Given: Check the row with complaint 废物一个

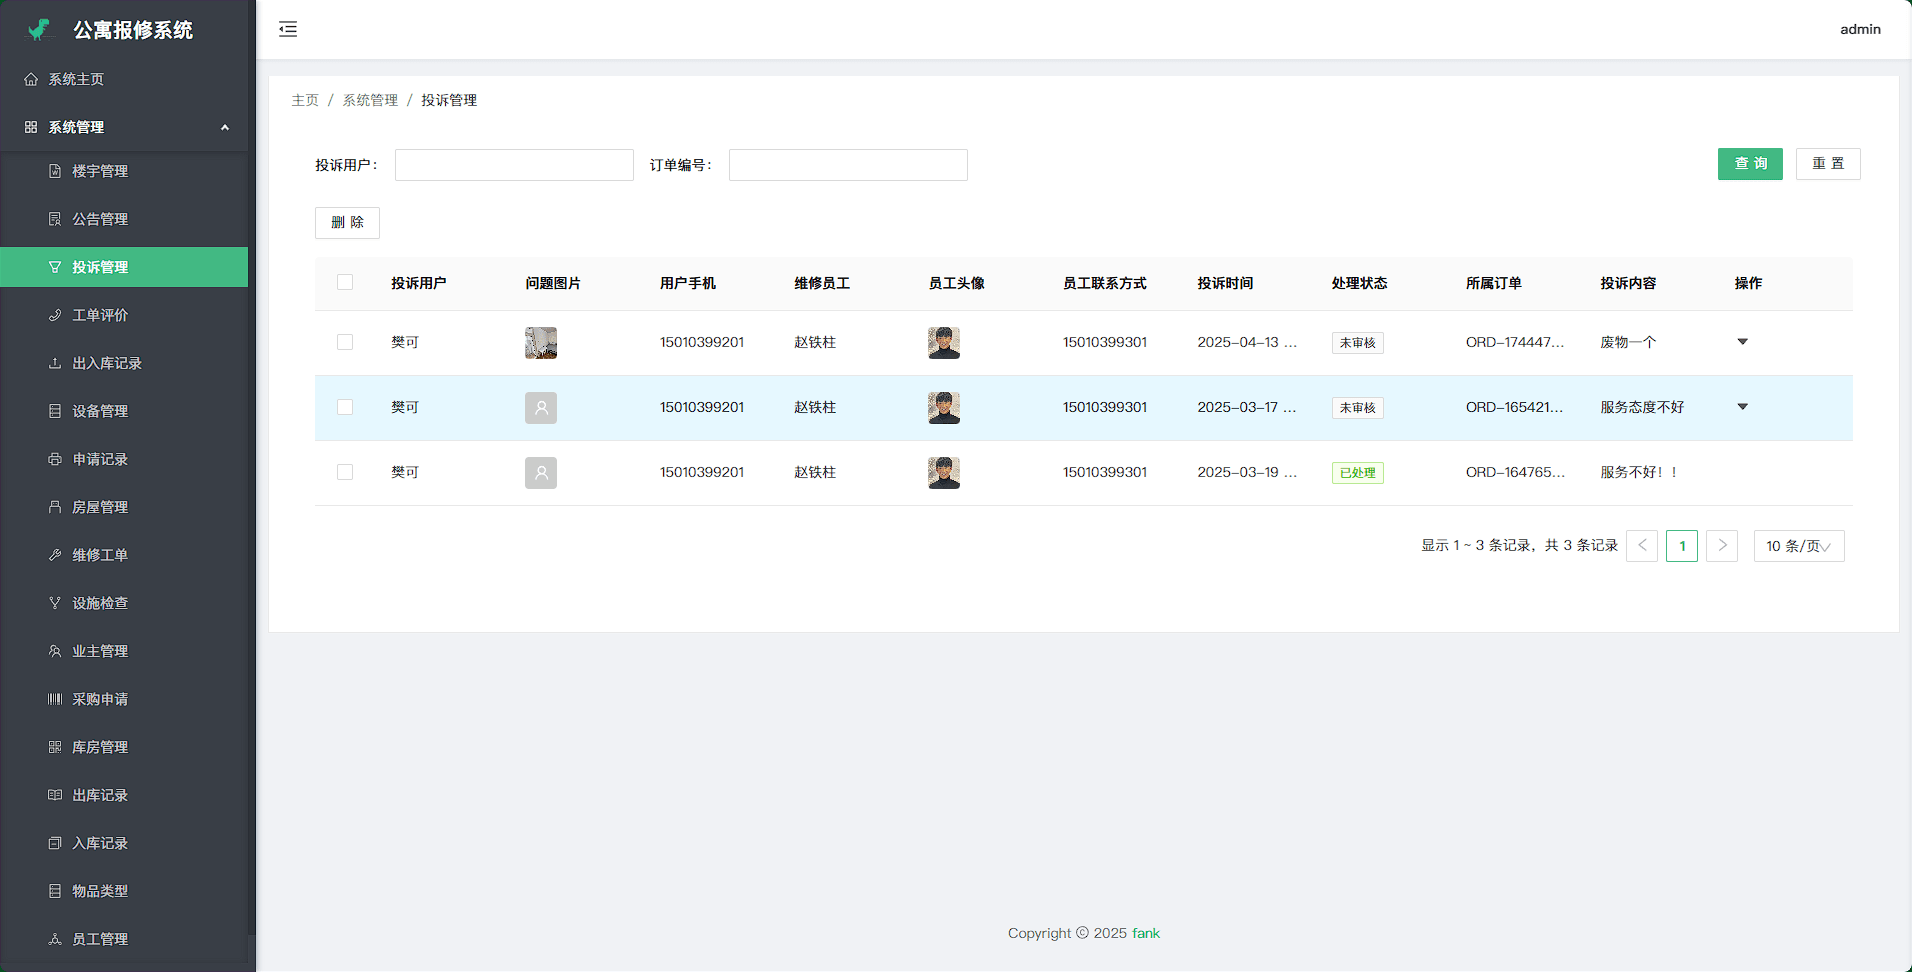Looking at the screenshot, I should 345,342.
